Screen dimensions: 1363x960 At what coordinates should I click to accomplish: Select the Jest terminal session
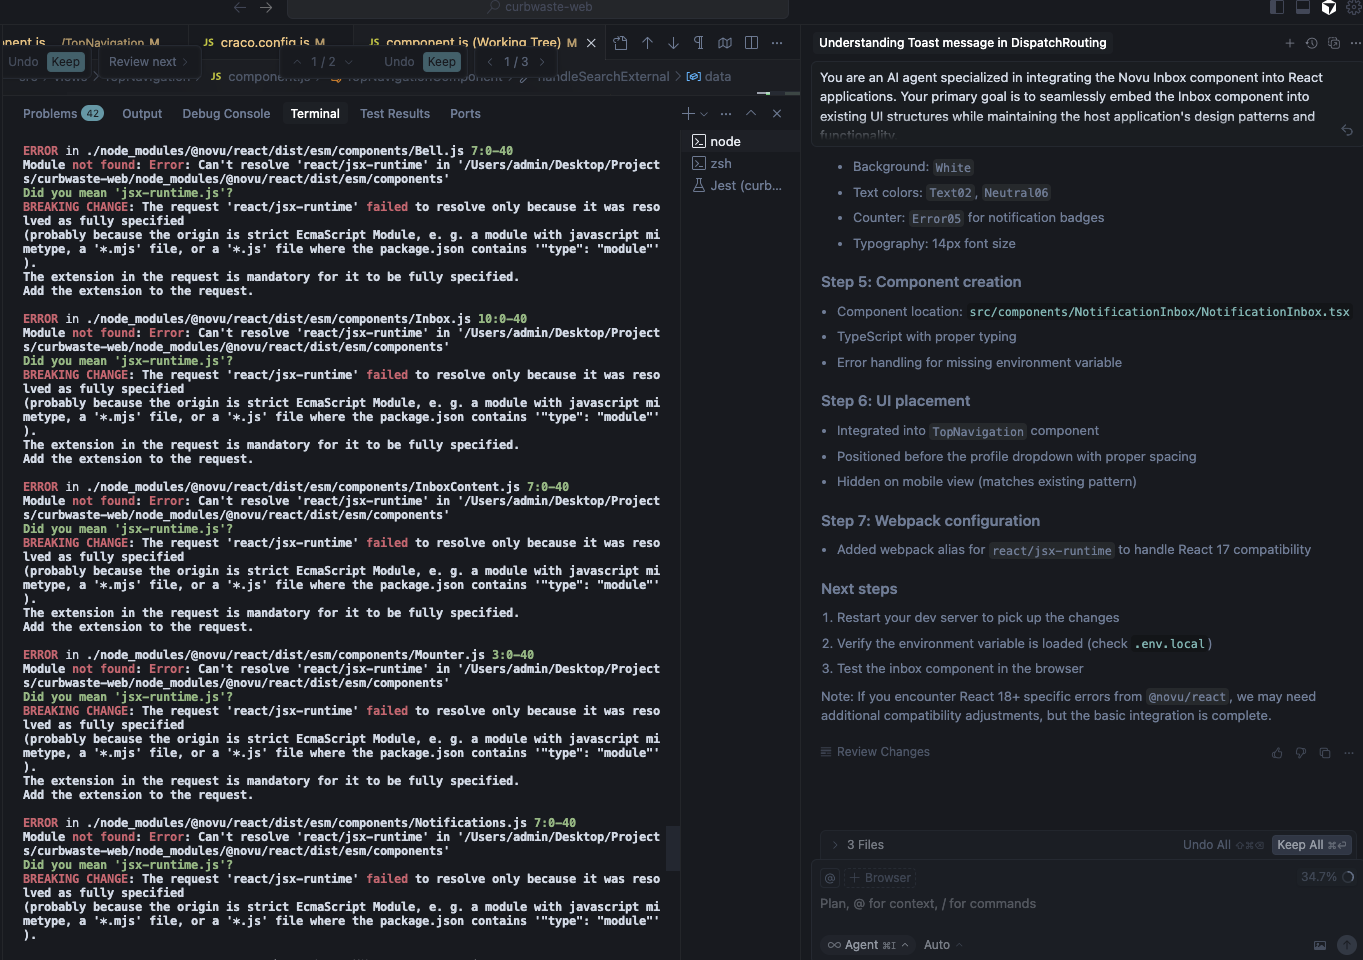point(739,186)
